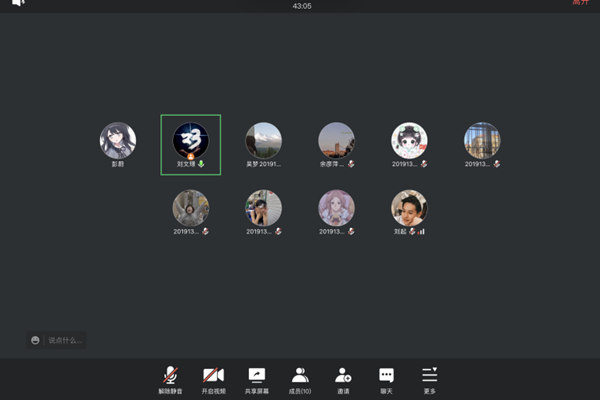Select 刘起's avatar in the bottom row

click(x=409, y=208)
